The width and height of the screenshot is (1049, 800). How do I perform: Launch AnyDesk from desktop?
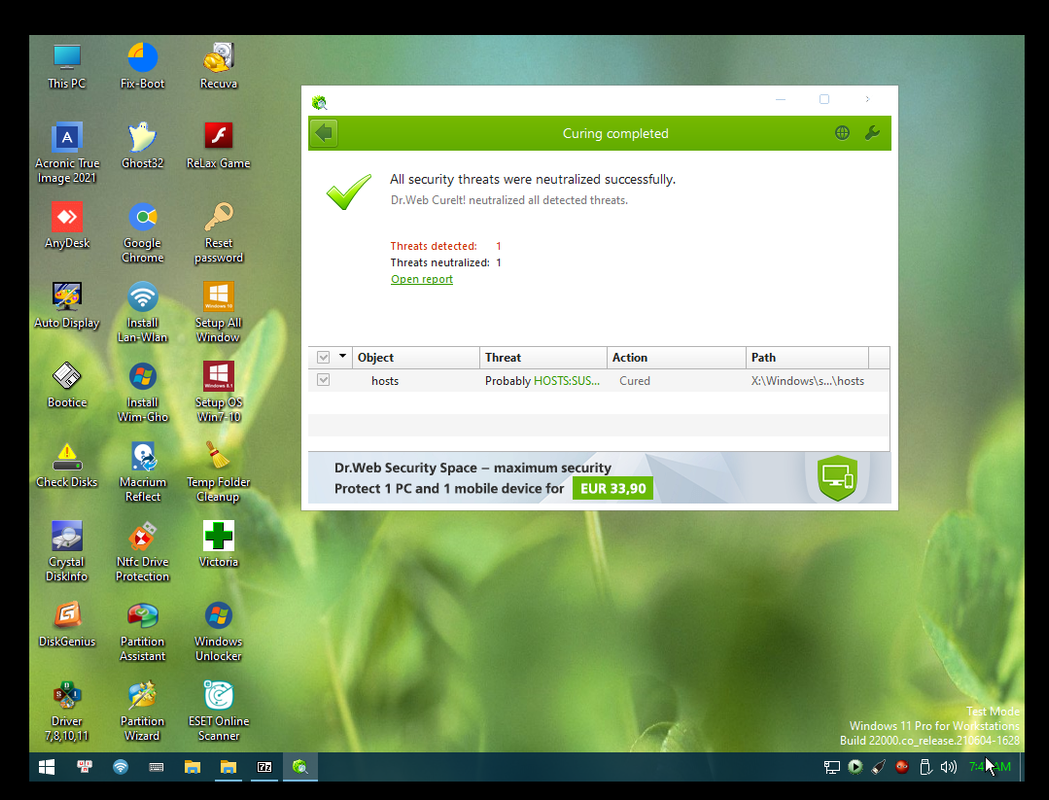(67, 225)
